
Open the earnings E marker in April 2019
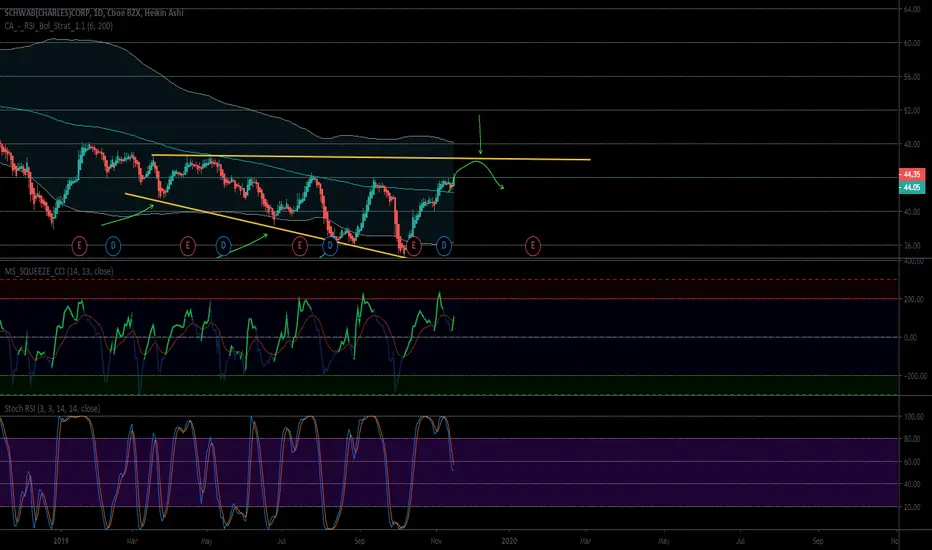pyautogui.click(x=188, y=245)
